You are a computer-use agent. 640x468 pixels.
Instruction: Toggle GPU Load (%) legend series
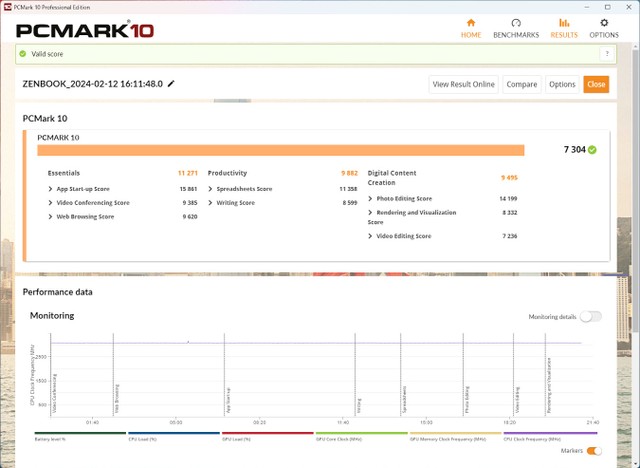267,436
